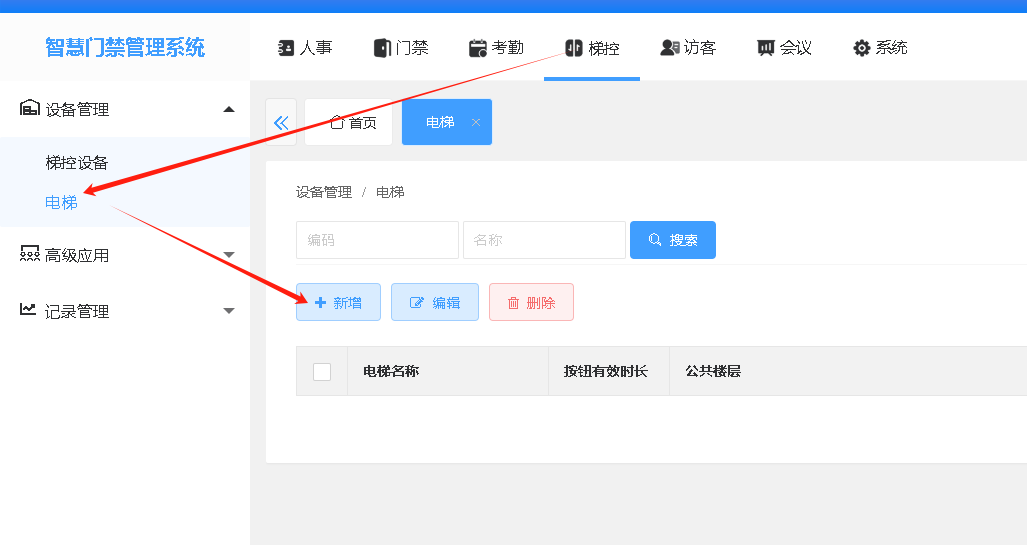Click the 智慧门禁管理系统 logo title
1027x545 pixels.
125,47
